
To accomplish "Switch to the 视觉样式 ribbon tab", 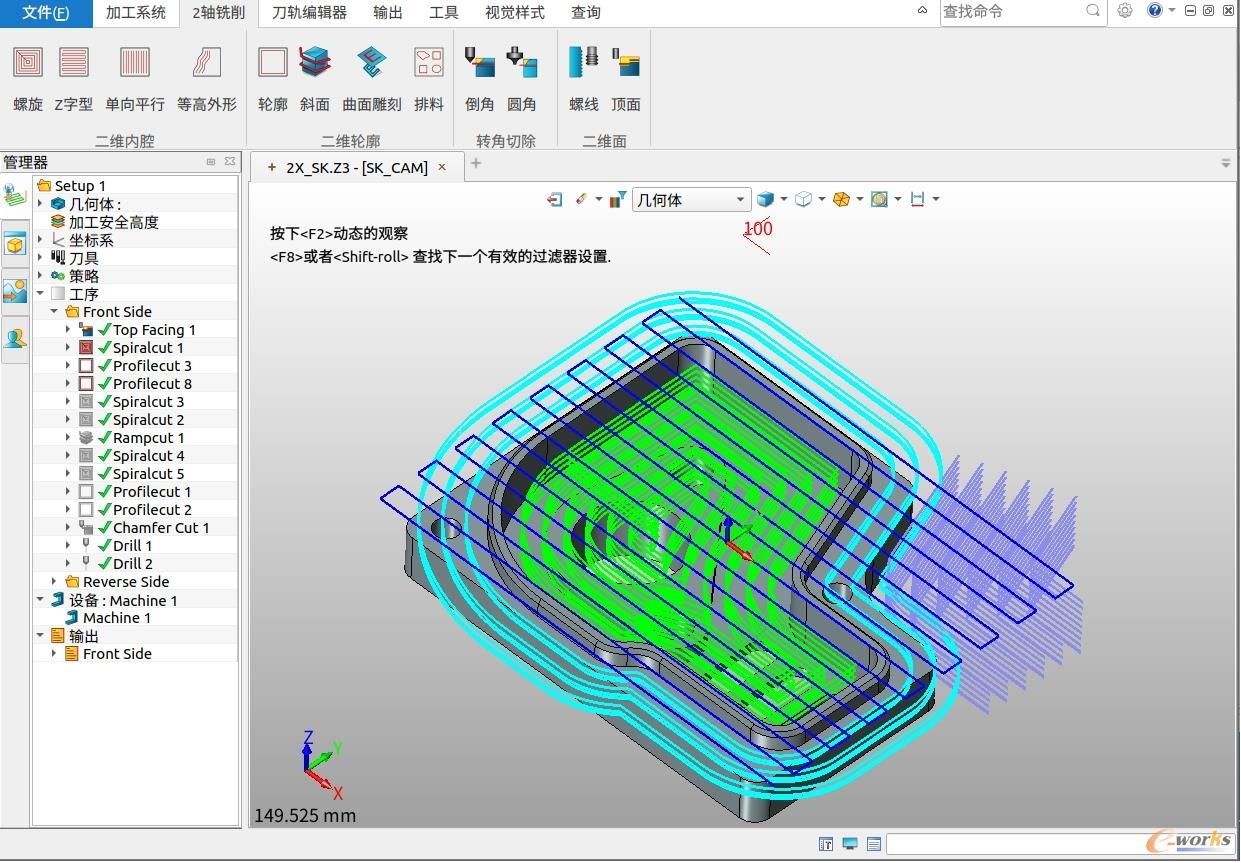I will click(515, 13).
